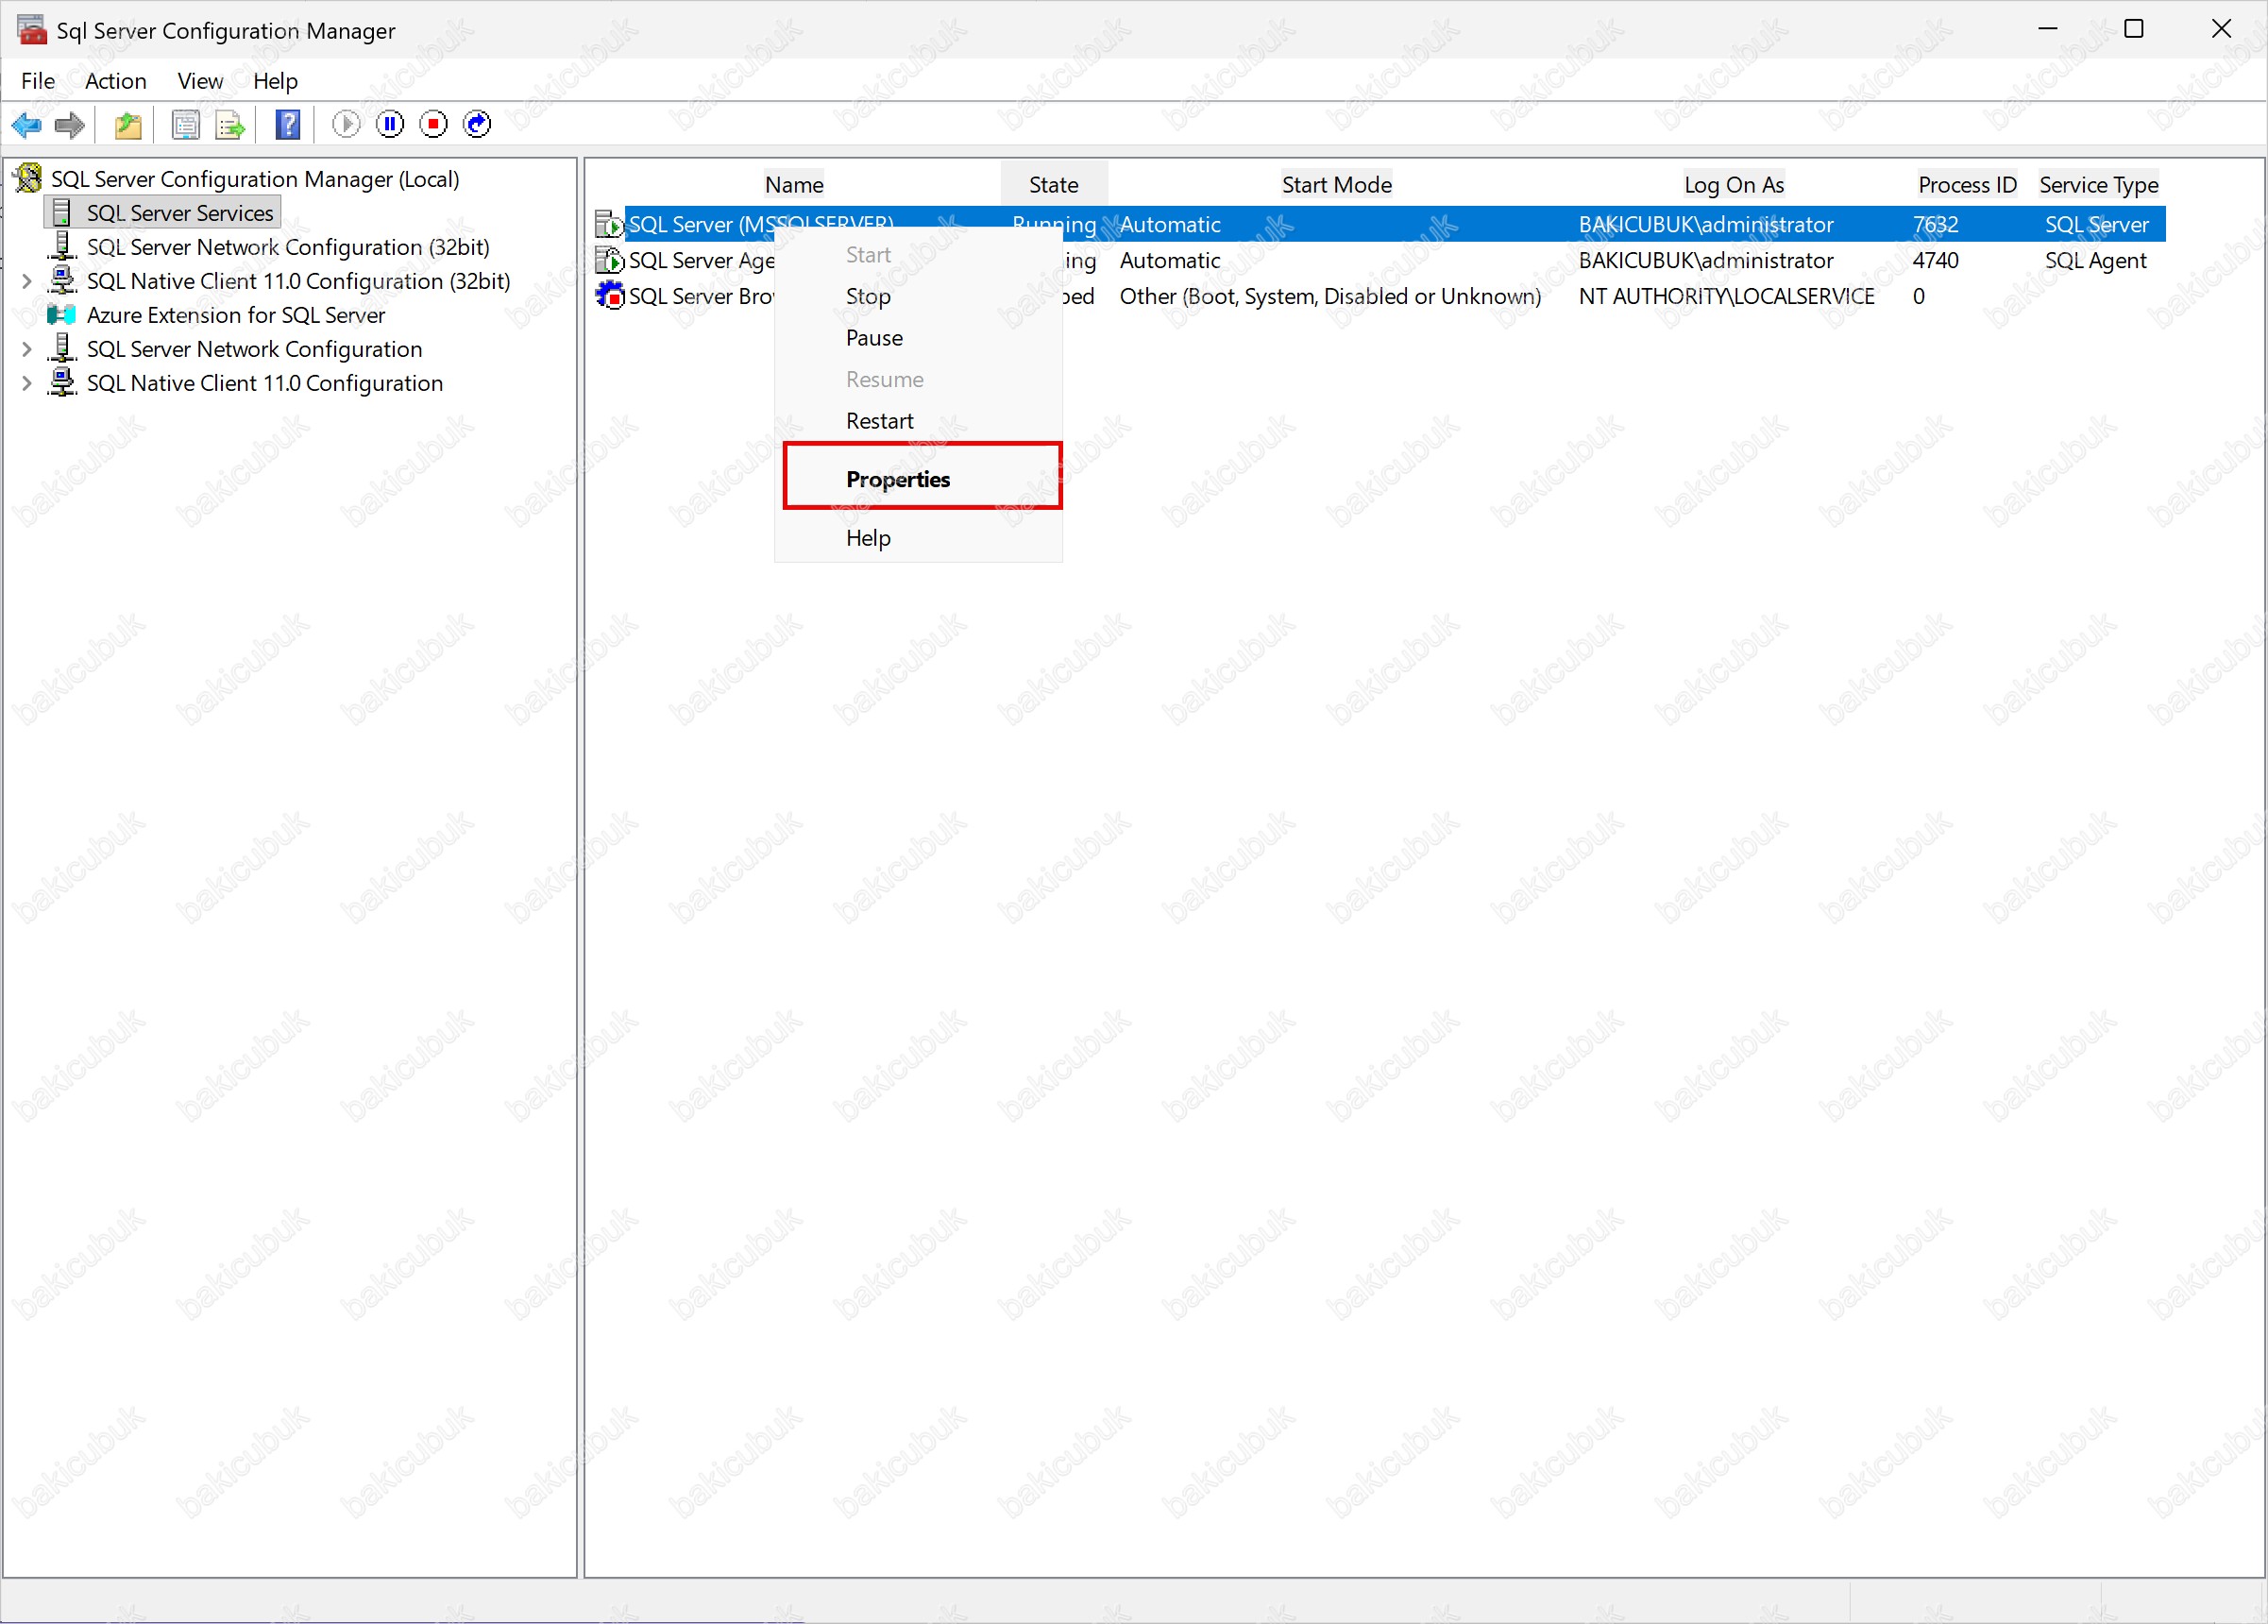Select the SQL Server Browser service row
Viewport: 2268px width, 1624px height.
click(699, 297)
